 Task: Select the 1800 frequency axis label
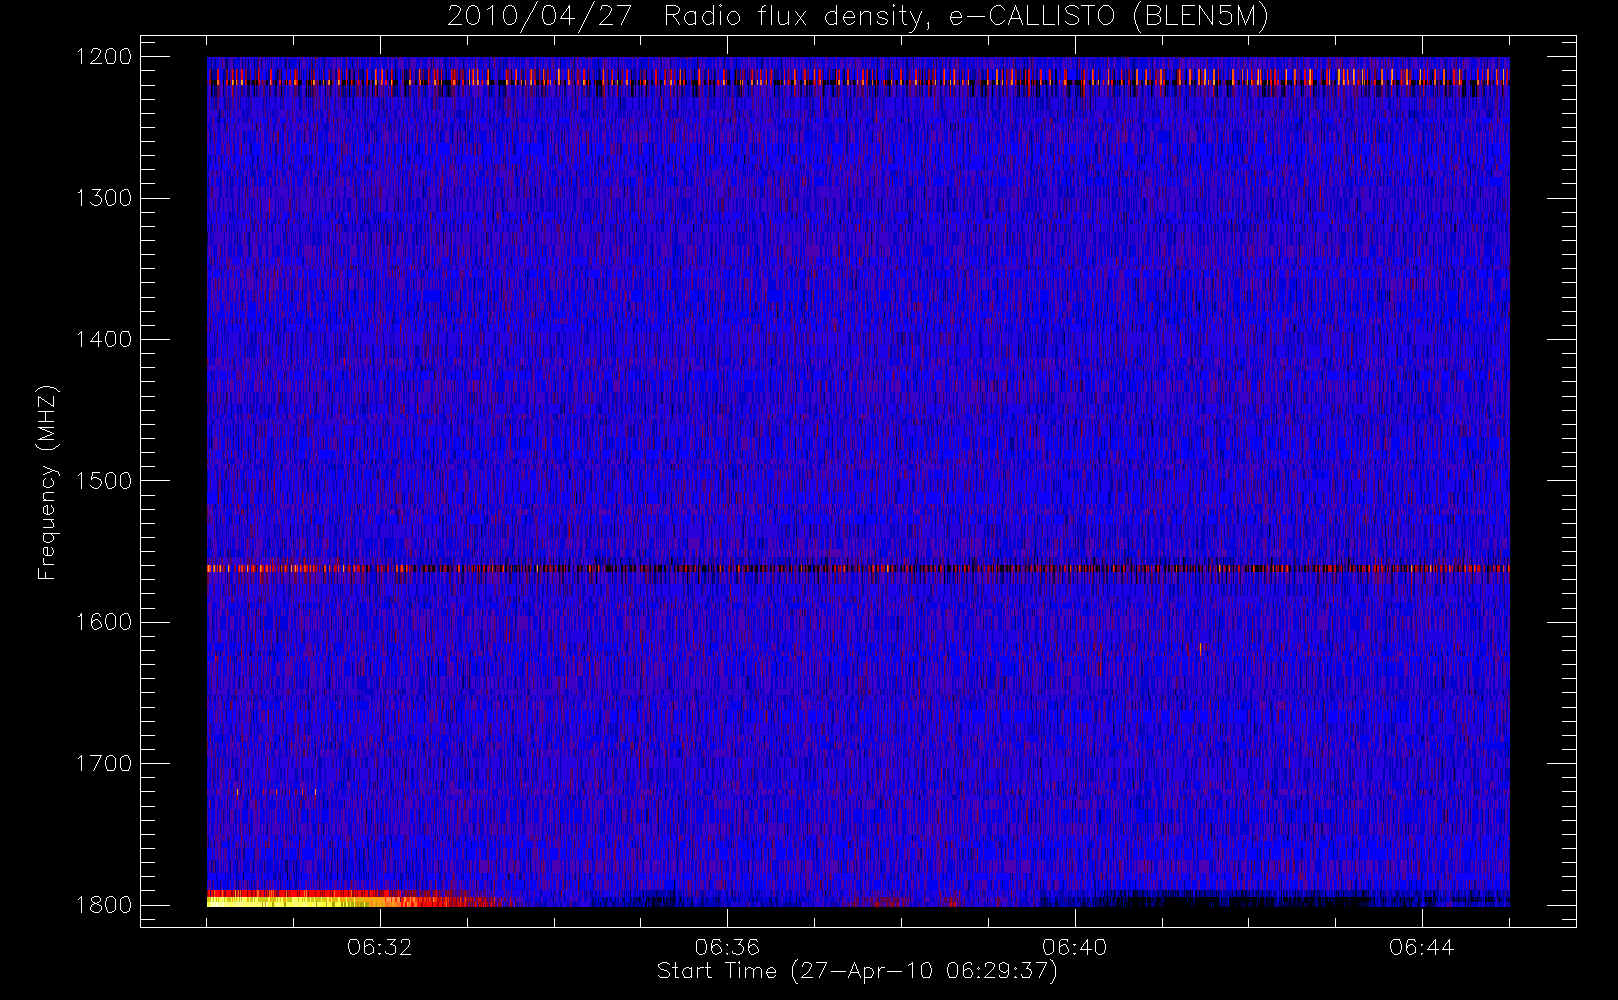104,904
